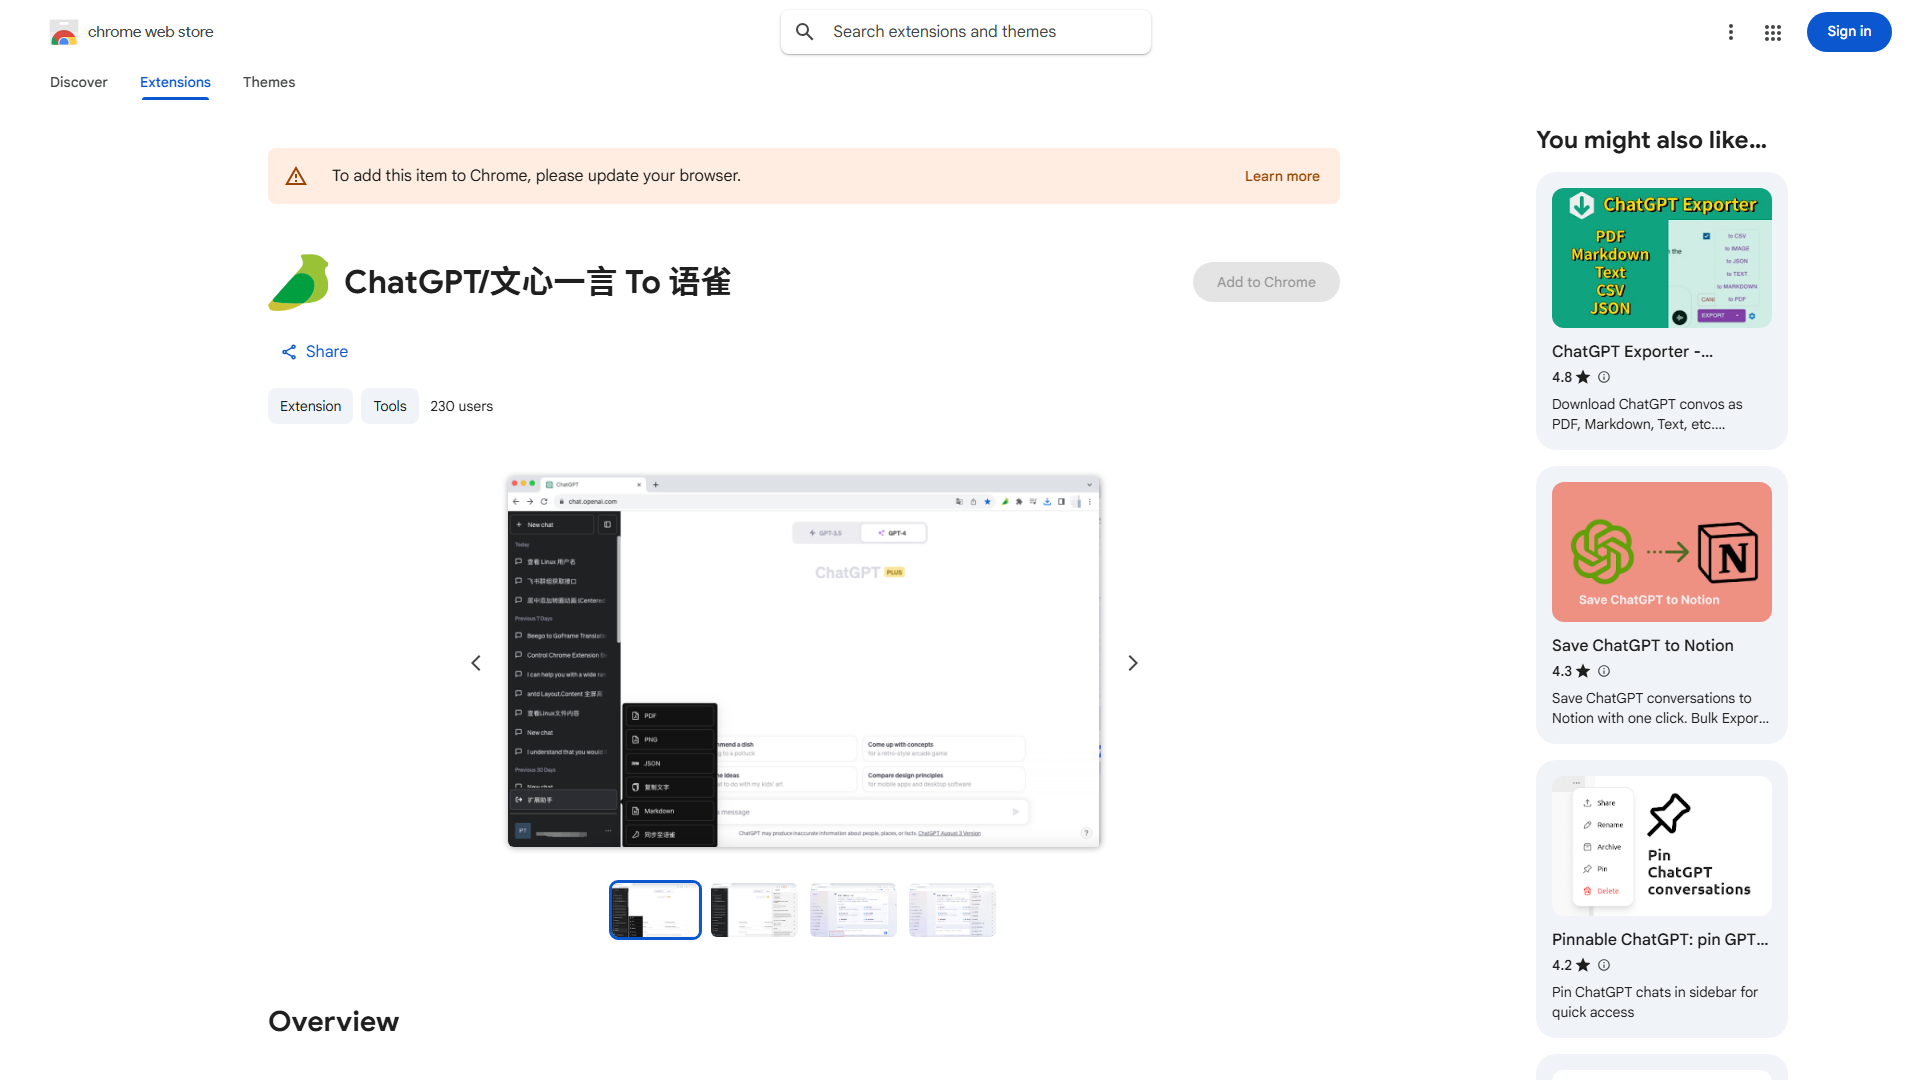
Task: Select the second screenshot thumbnail
Action: click(x=753, y=909)
